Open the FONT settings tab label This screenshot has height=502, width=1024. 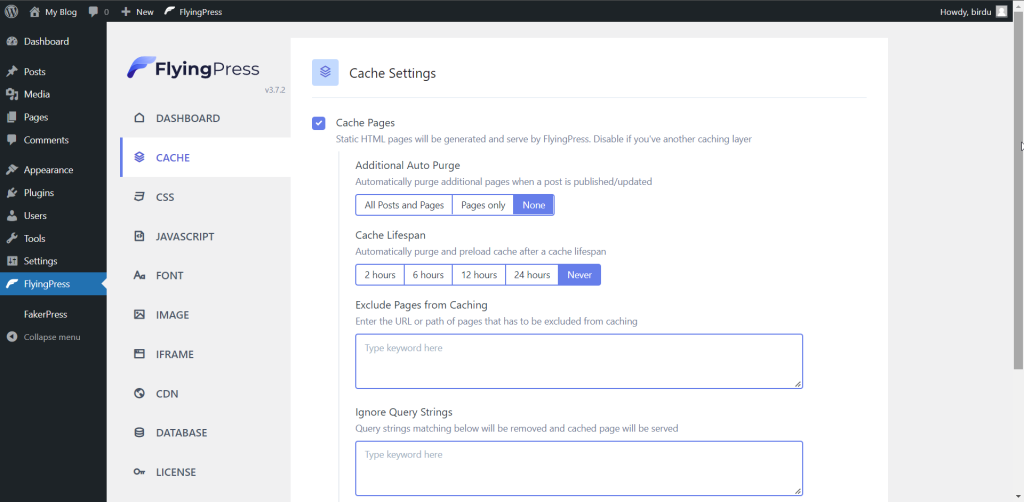tap(170, 275)
